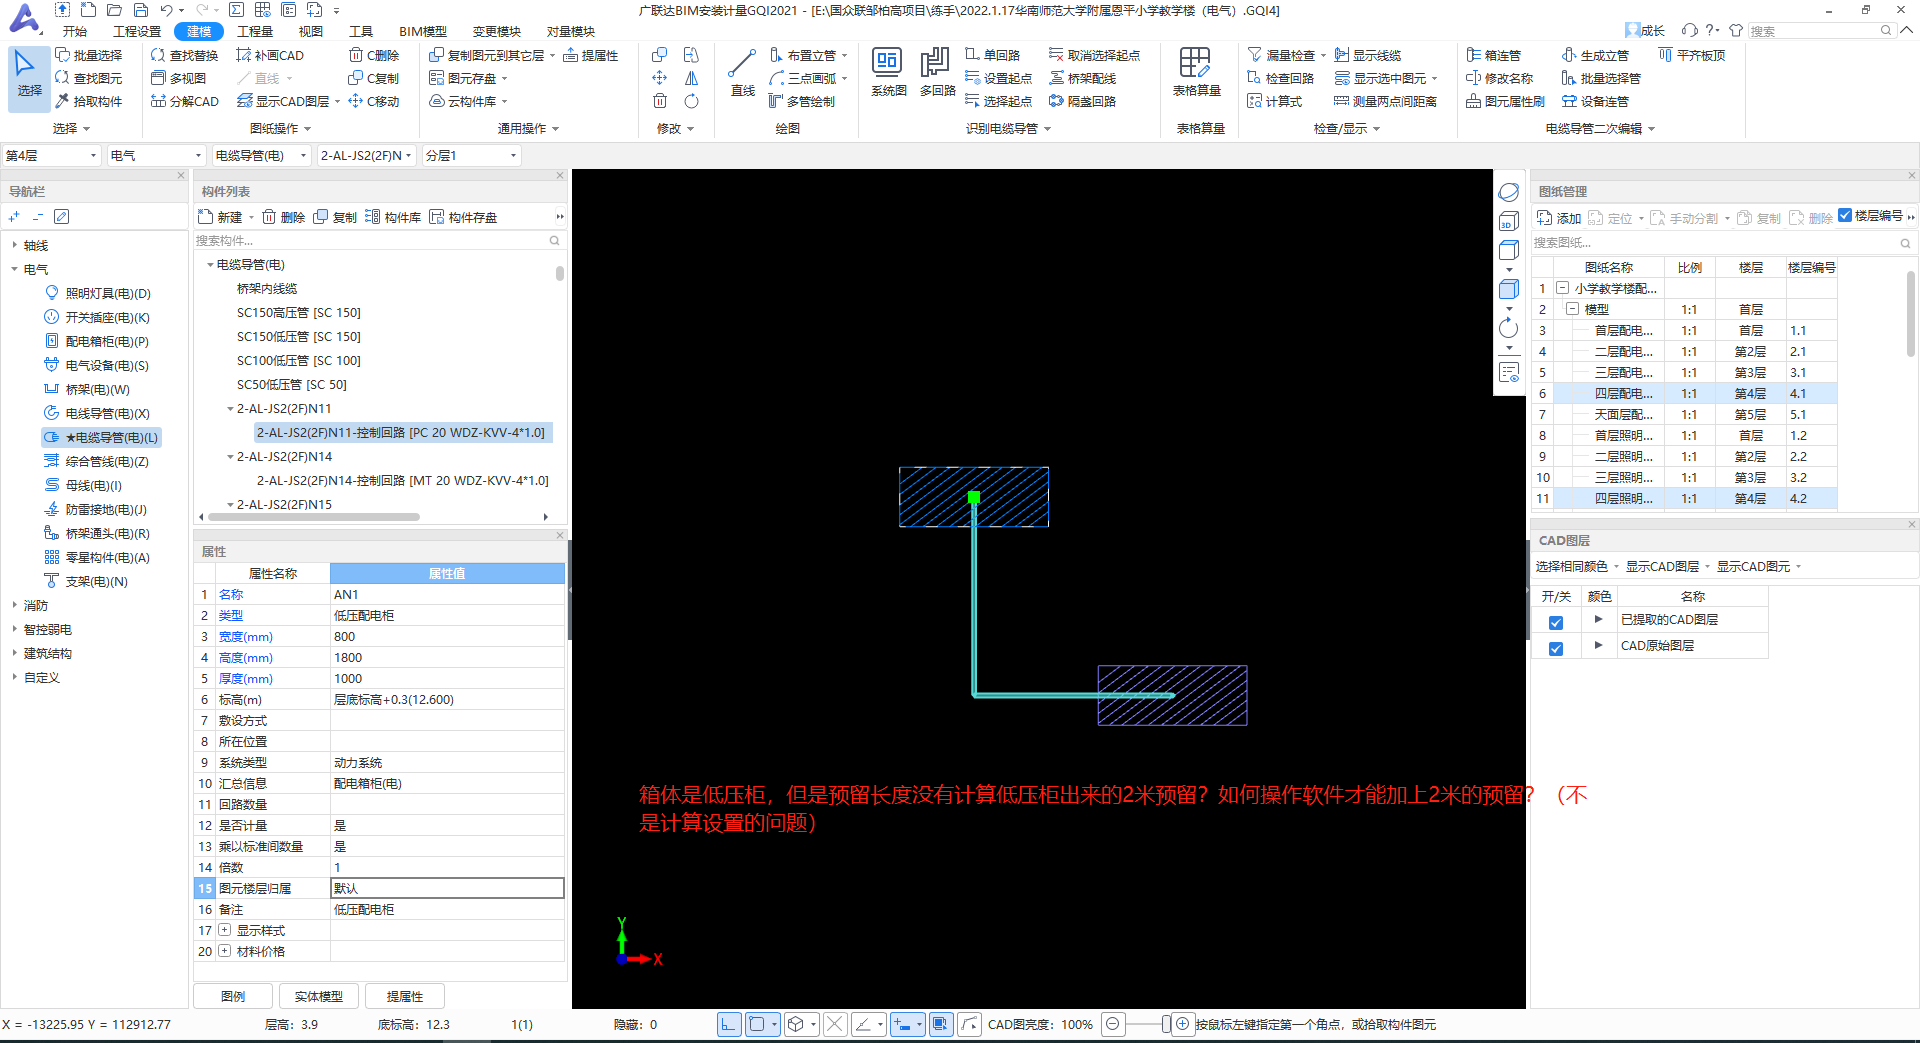This screenshot has width=1920, height=1043.
Task: Click 新建 in component list
Action: coord(221,217)
